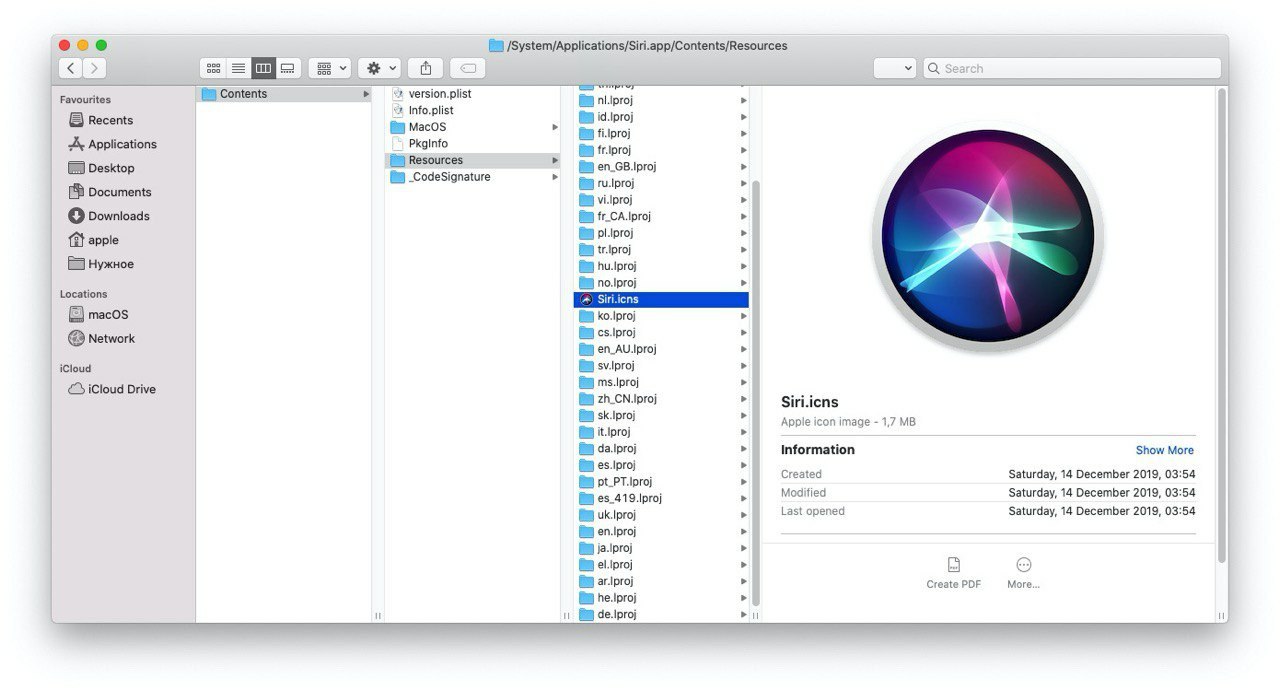
Task: Expand the arrow beside uk.lproj
Action: (743, 515)
